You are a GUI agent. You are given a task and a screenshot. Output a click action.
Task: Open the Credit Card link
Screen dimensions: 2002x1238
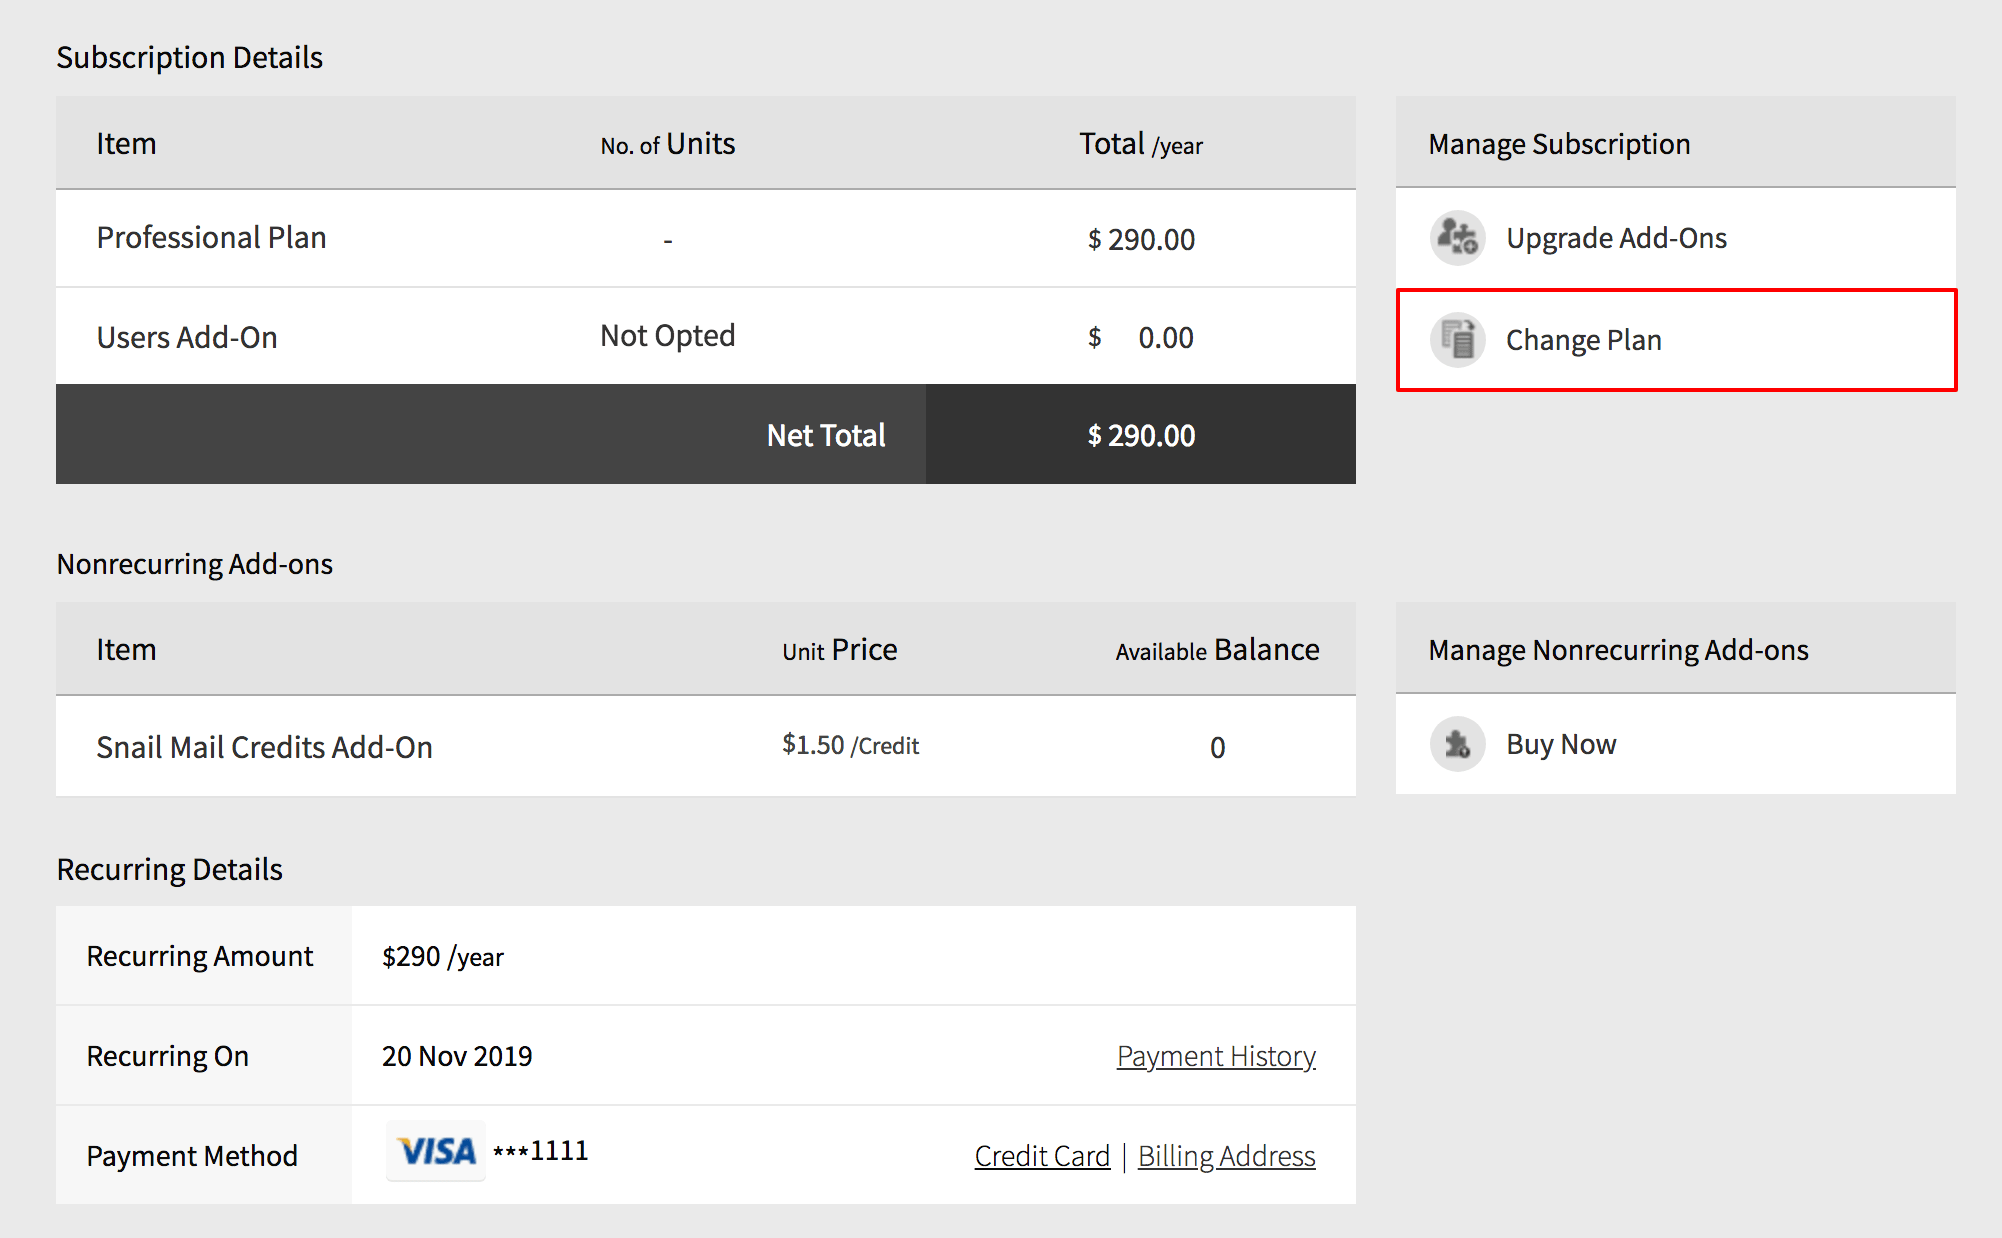point(1042,1156)
